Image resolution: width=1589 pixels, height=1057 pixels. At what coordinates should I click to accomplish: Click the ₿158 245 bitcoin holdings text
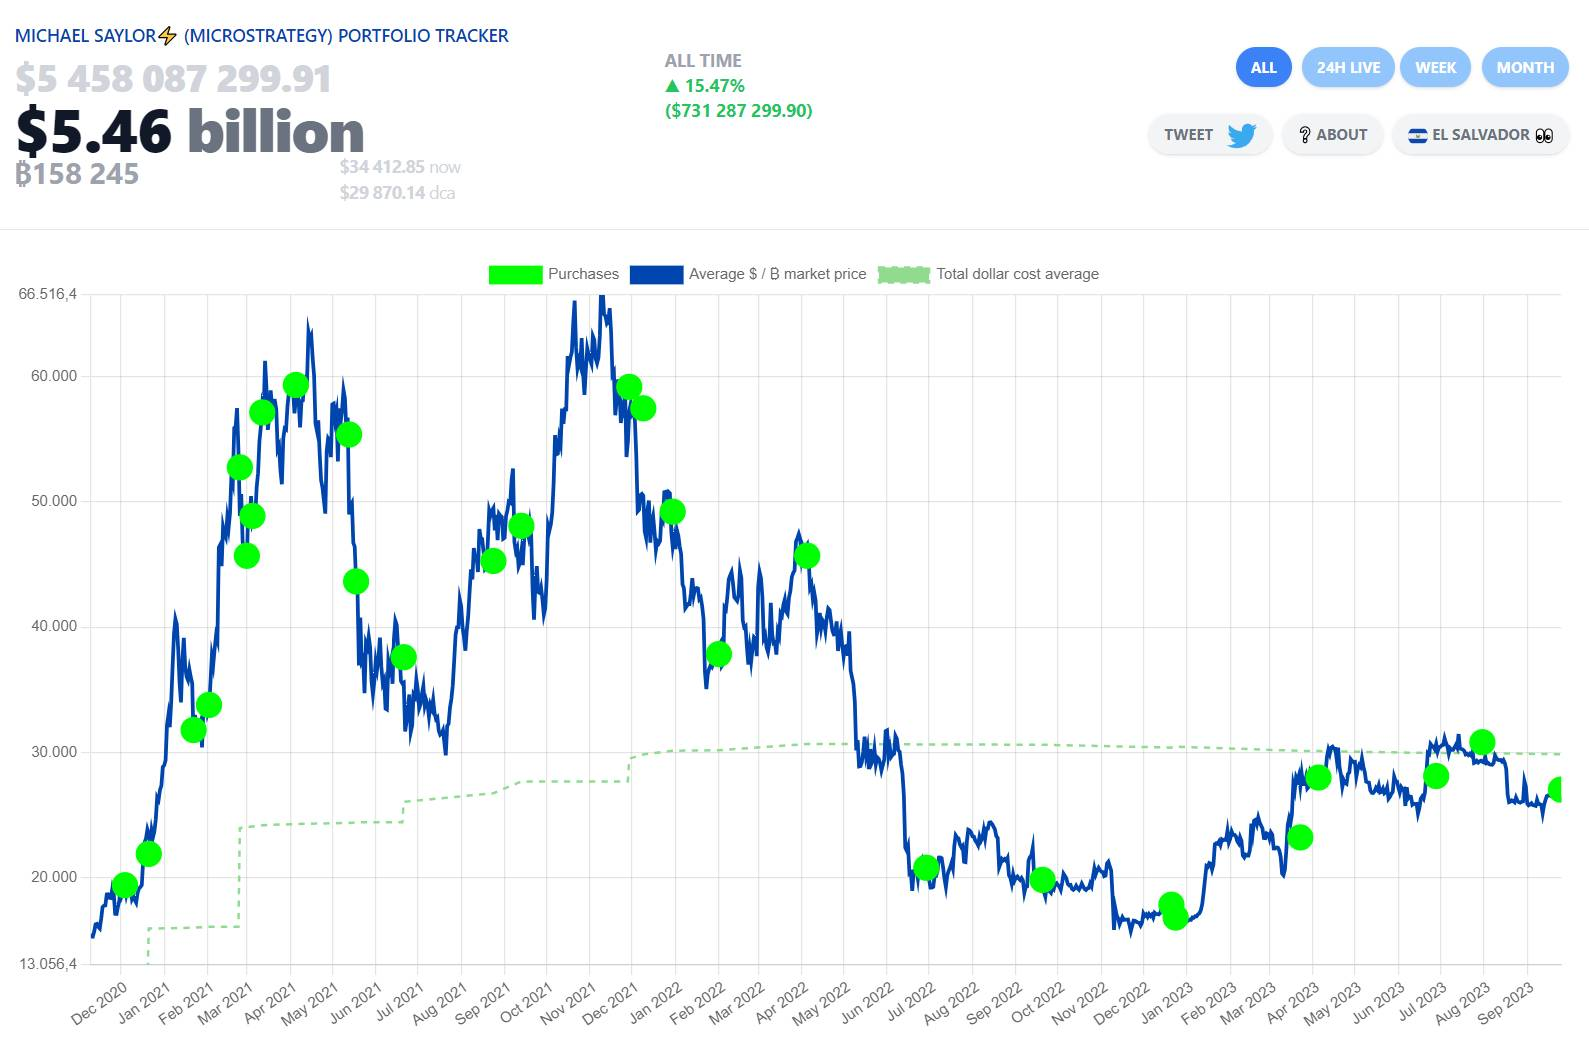tap(77, 174)
